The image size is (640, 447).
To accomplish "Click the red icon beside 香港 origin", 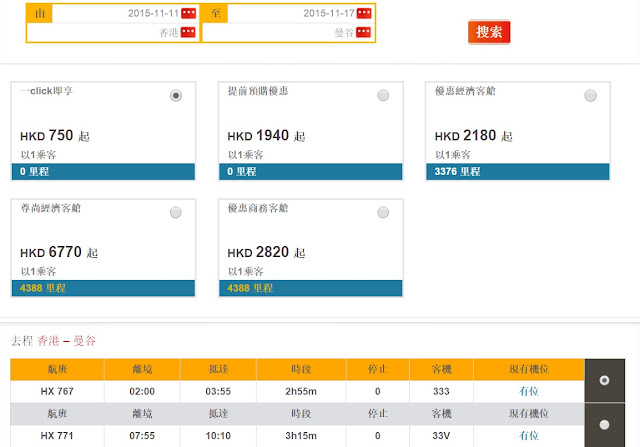I will coord(188,32).
